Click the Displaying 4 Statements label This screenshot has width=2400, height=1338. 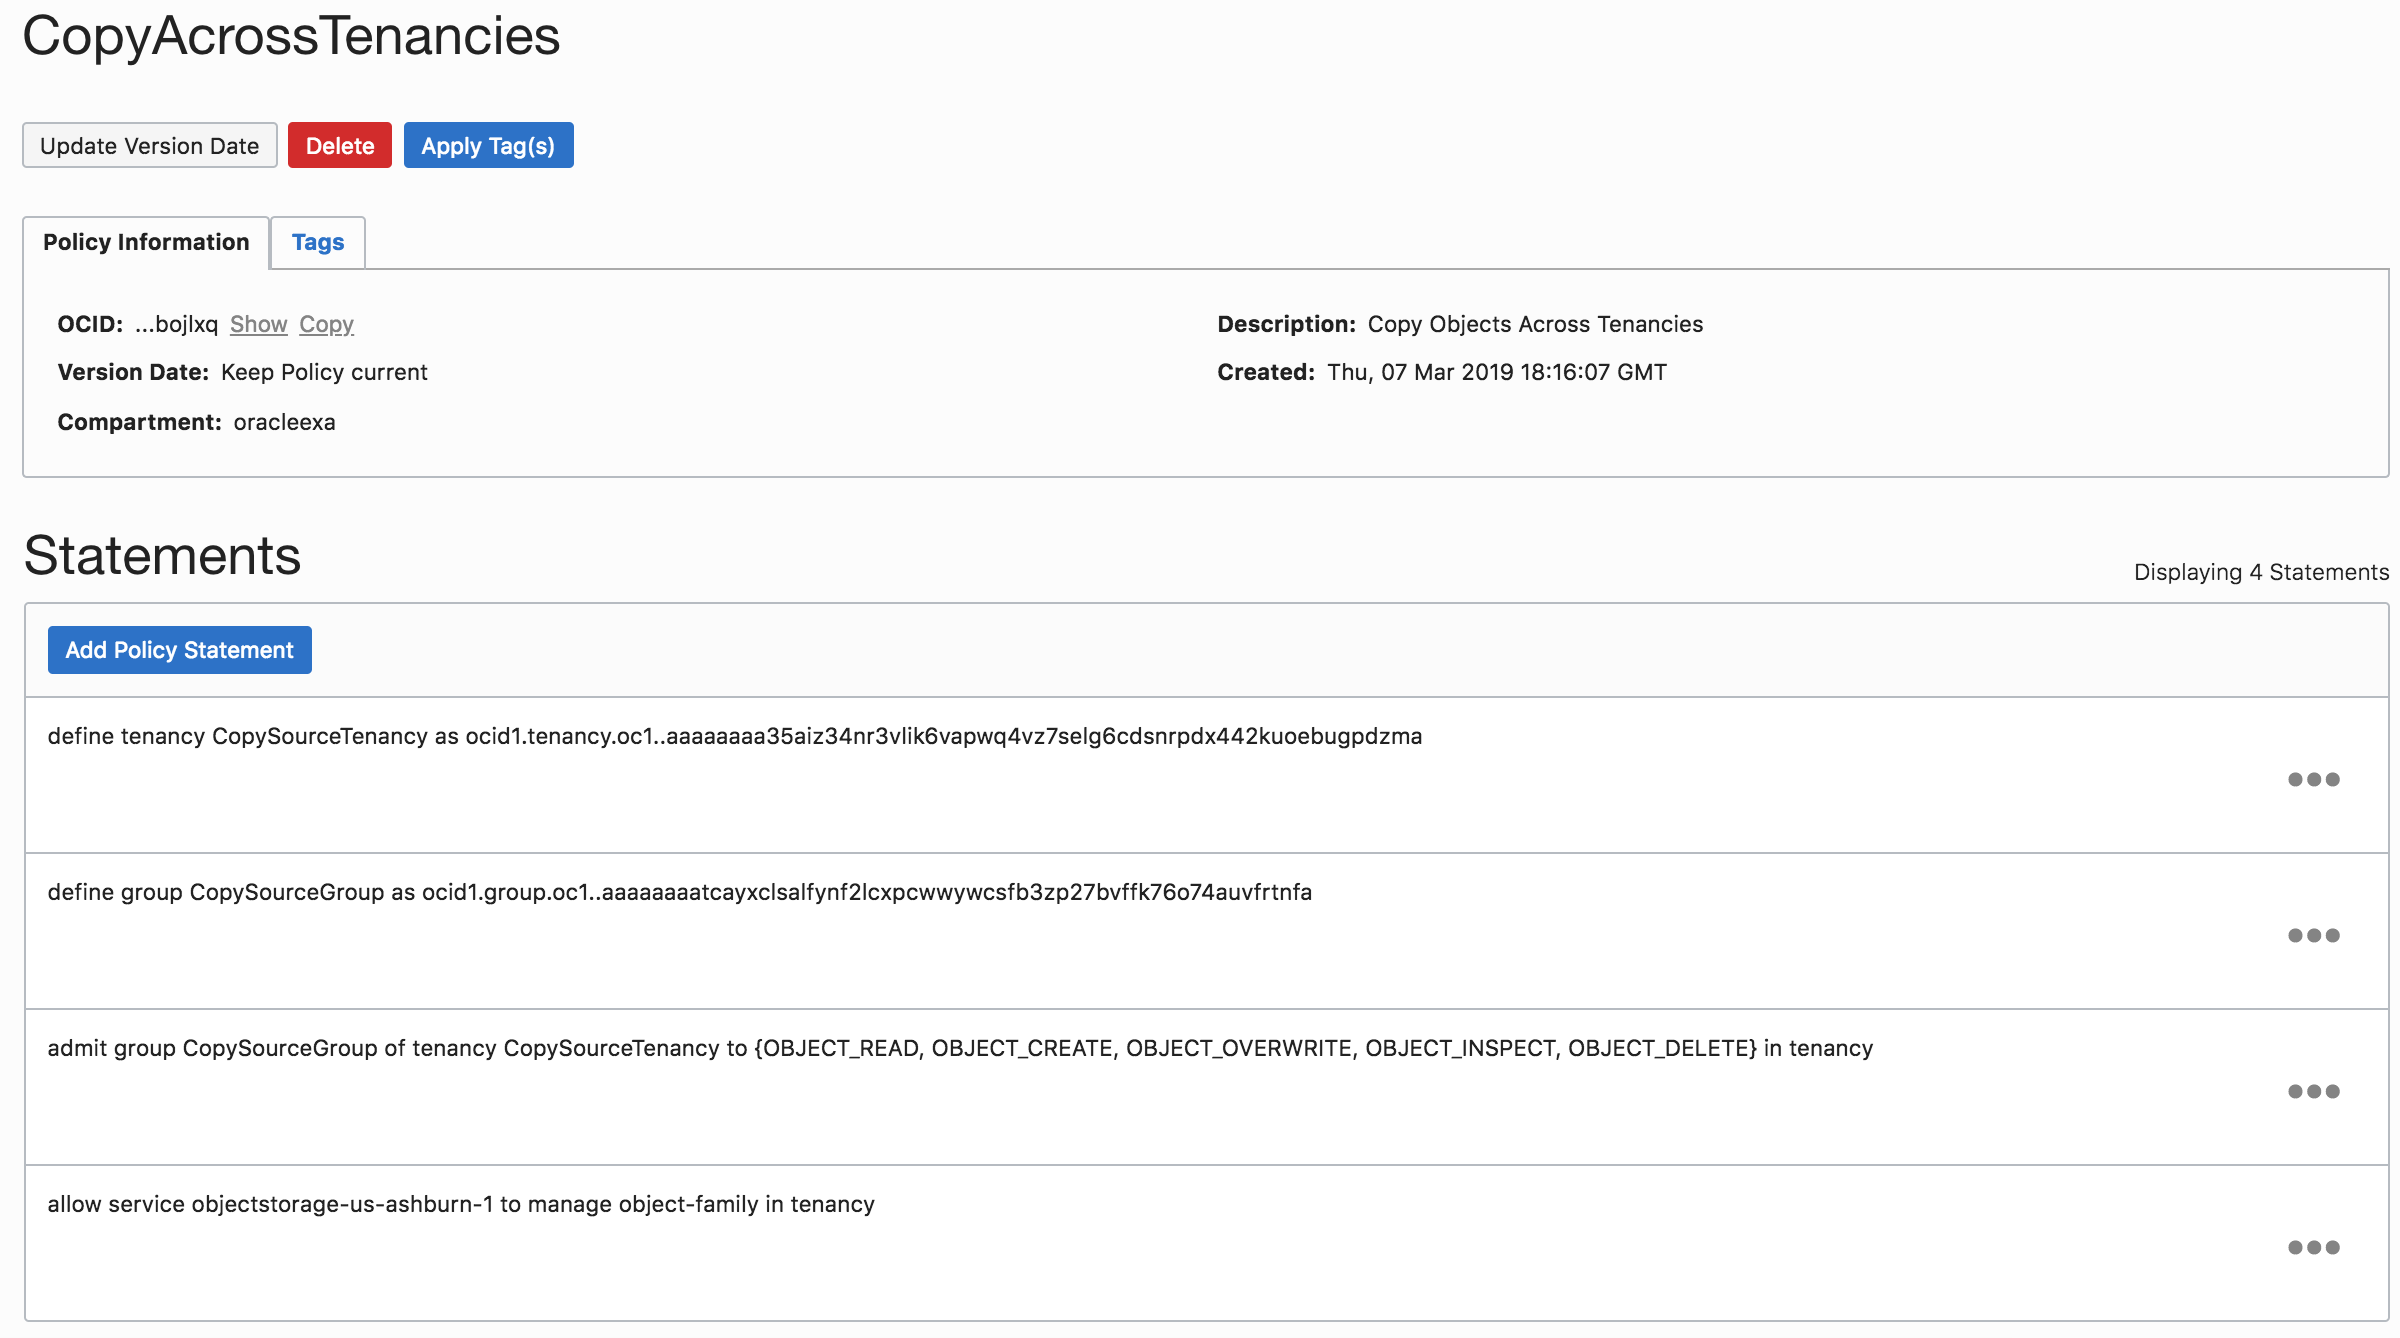coord(2261,572)
